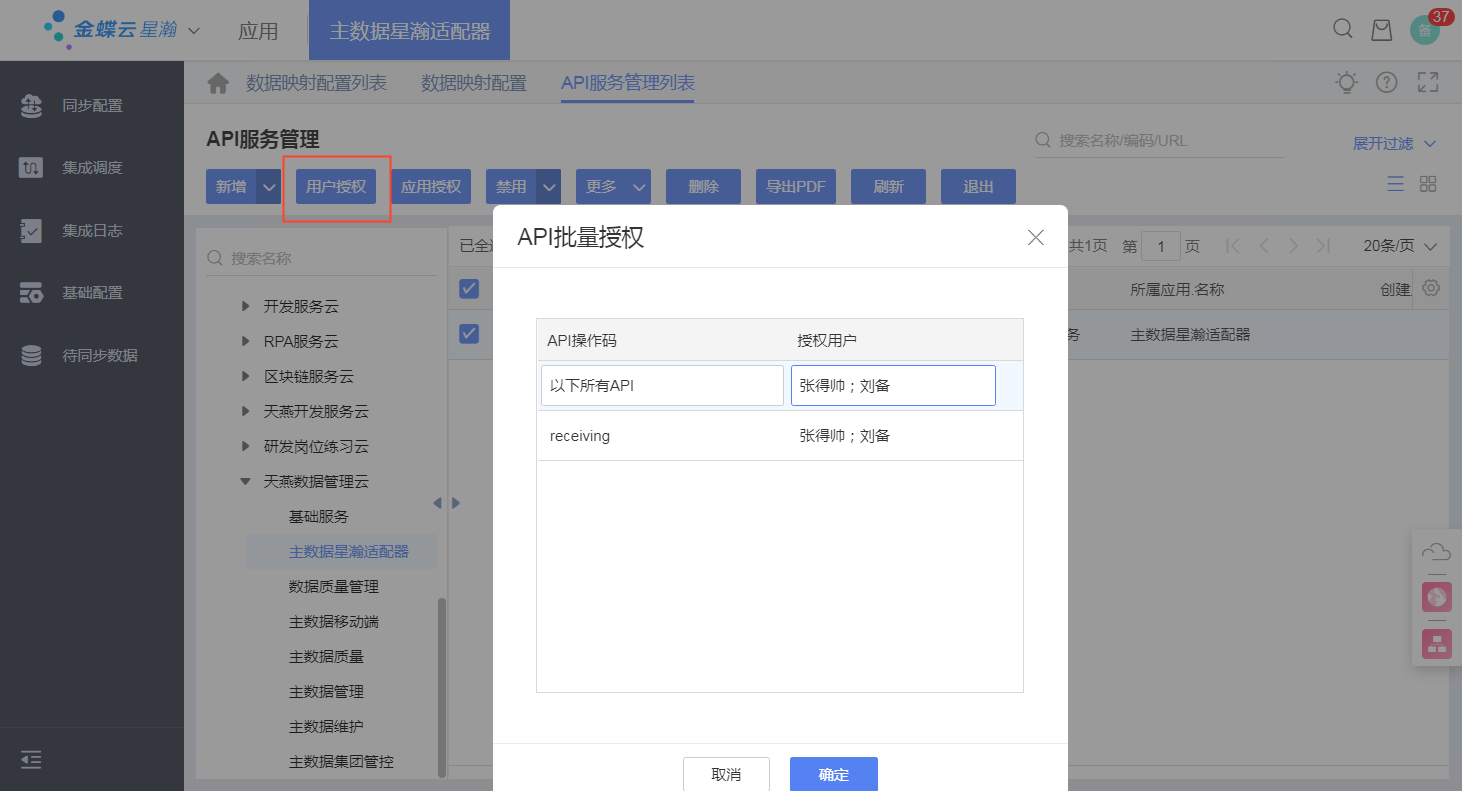The width and height of the screenshot is (1462, 791).
Task: Toggle fullscreen expand icon
Action: coord(1428,83)
